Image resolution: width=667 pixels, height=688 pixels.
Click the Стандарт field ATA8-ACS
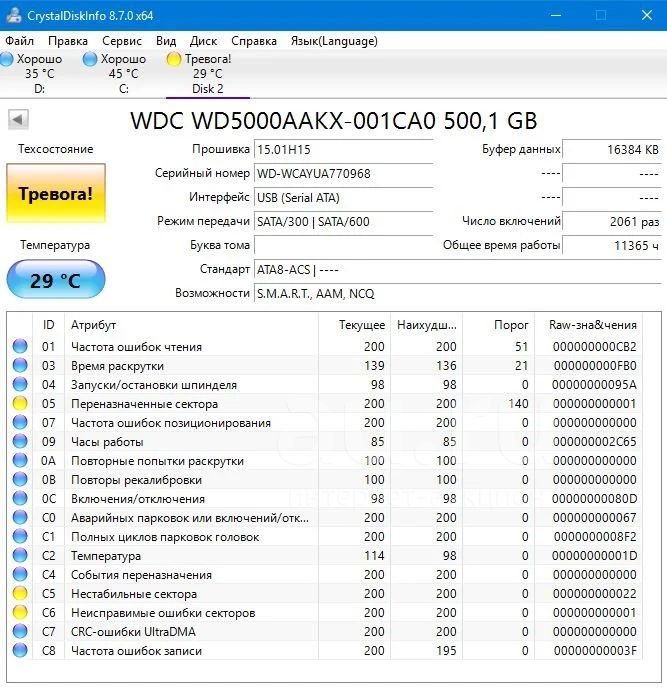(x=458, y=269)
